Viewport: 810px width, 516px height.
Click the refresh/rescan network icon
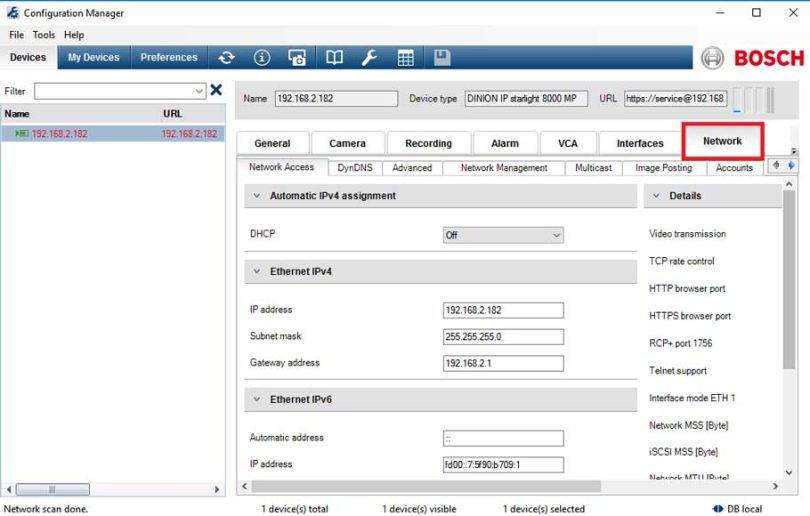click(227, 58)
